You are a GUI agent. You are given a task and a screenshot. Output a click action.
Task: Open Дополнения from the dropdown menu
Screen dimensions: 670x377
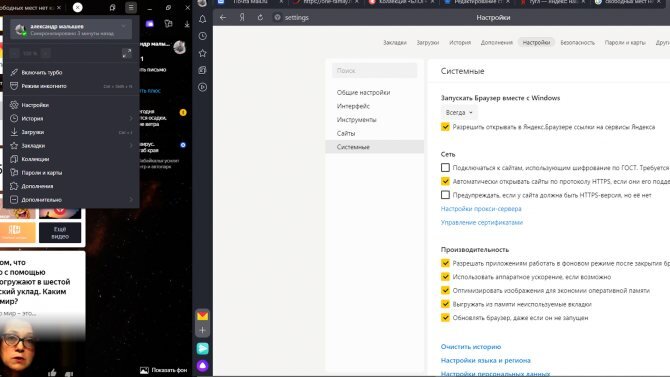tap(71, 186)
